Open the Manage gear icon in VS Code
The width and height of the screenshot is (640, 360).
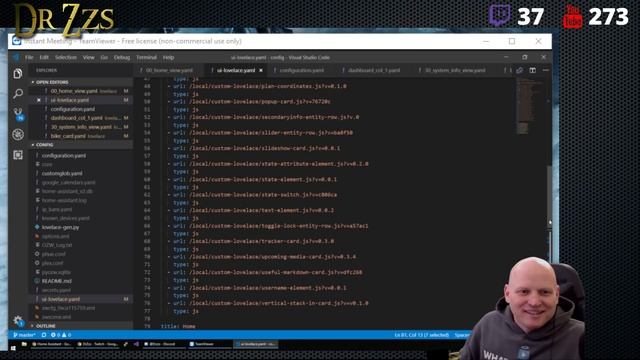[x=18, y=320]
